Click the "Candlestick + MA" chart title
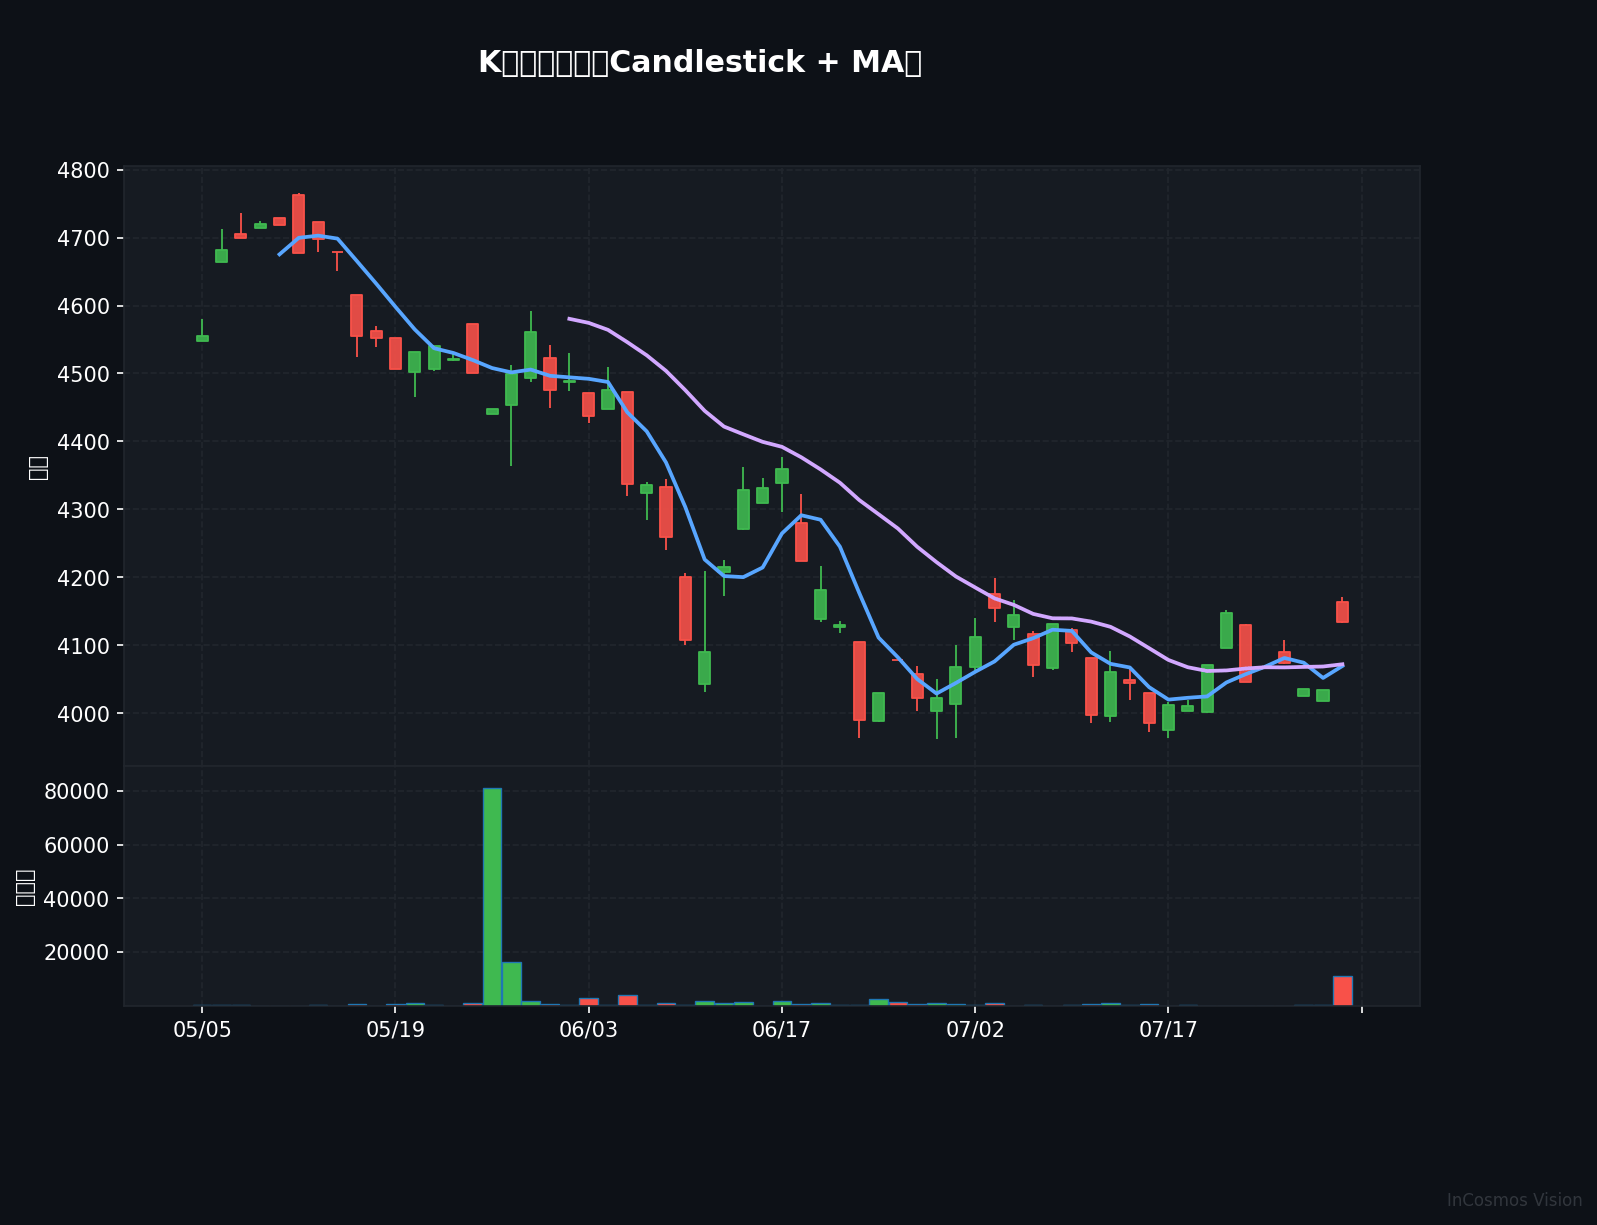 click(x=699, y=63)
